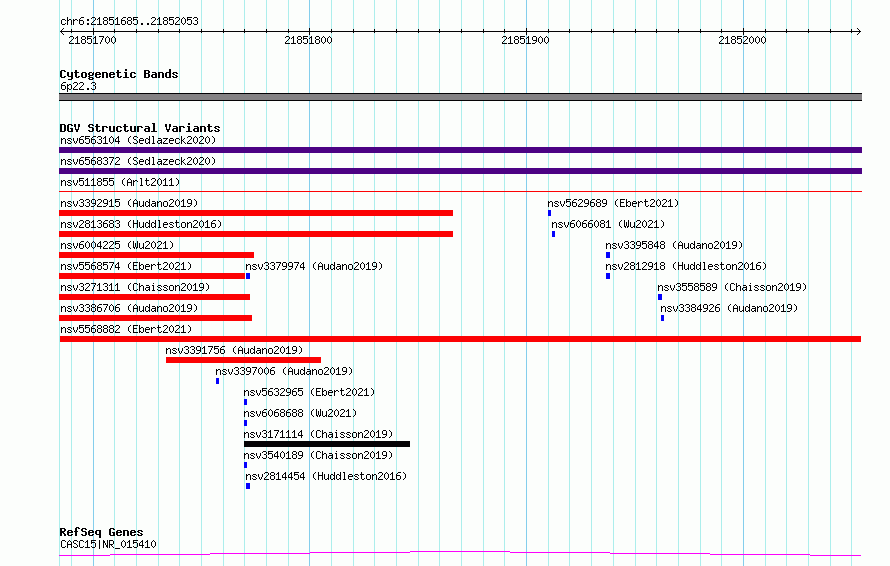
Task: Click the nsv3558589 (Chaisson2019) label
Action: 732,287
